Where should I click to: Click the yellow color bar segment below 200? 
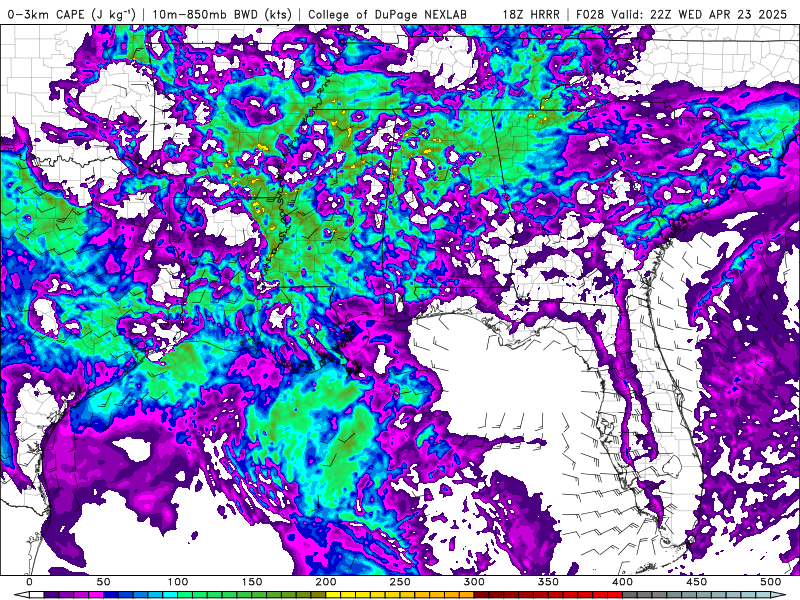click(x=333, y=595)
